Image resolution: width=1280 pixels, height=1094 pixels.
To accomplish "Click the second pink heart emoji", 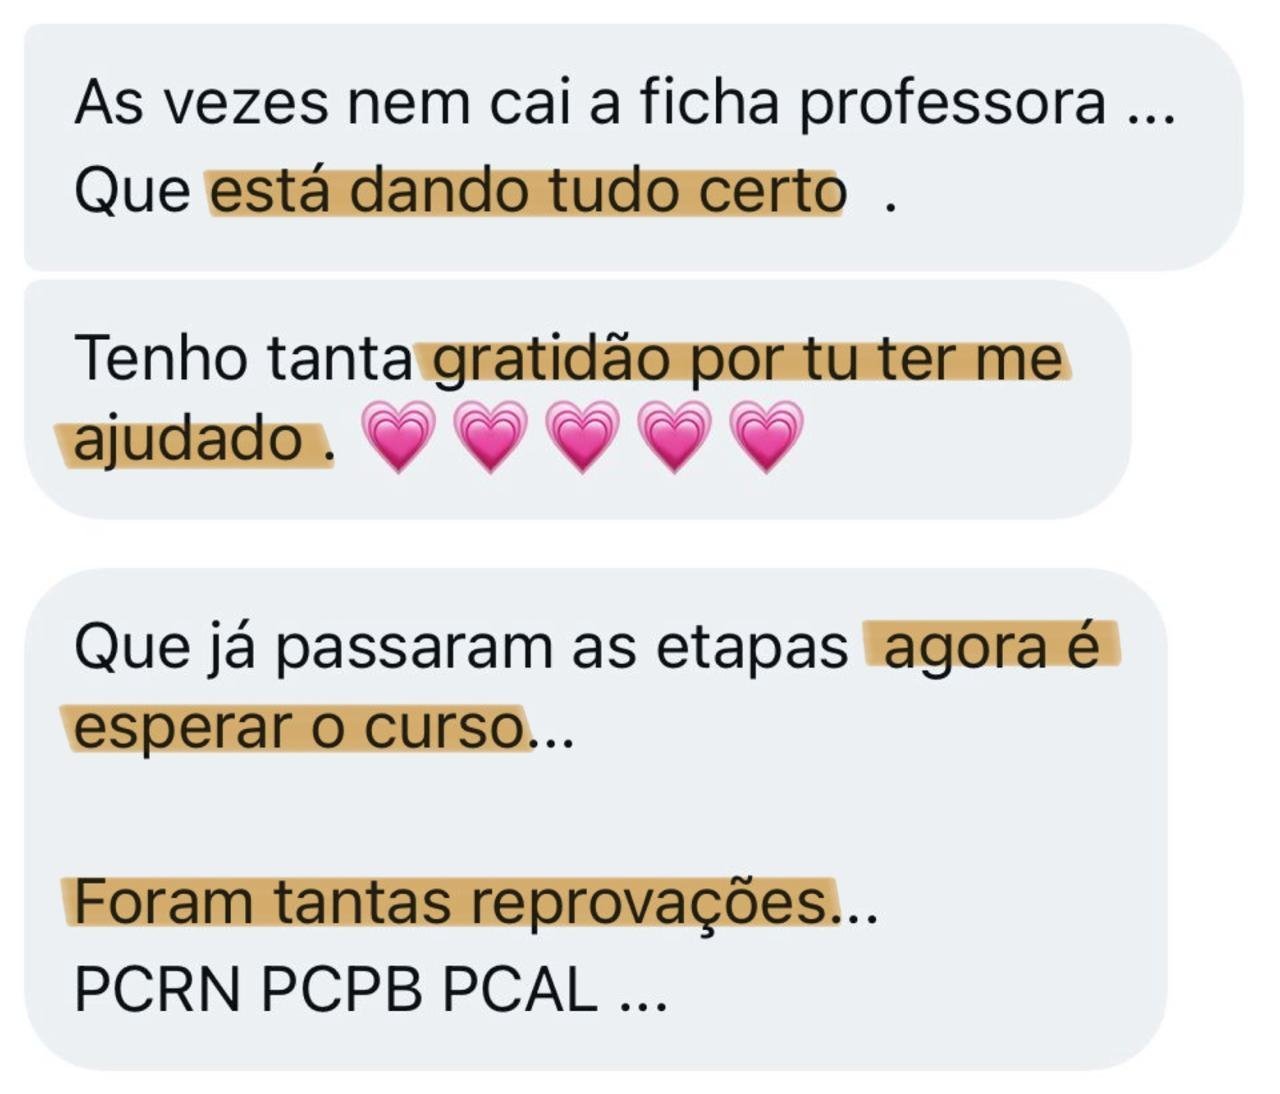I will coord(490,437).
